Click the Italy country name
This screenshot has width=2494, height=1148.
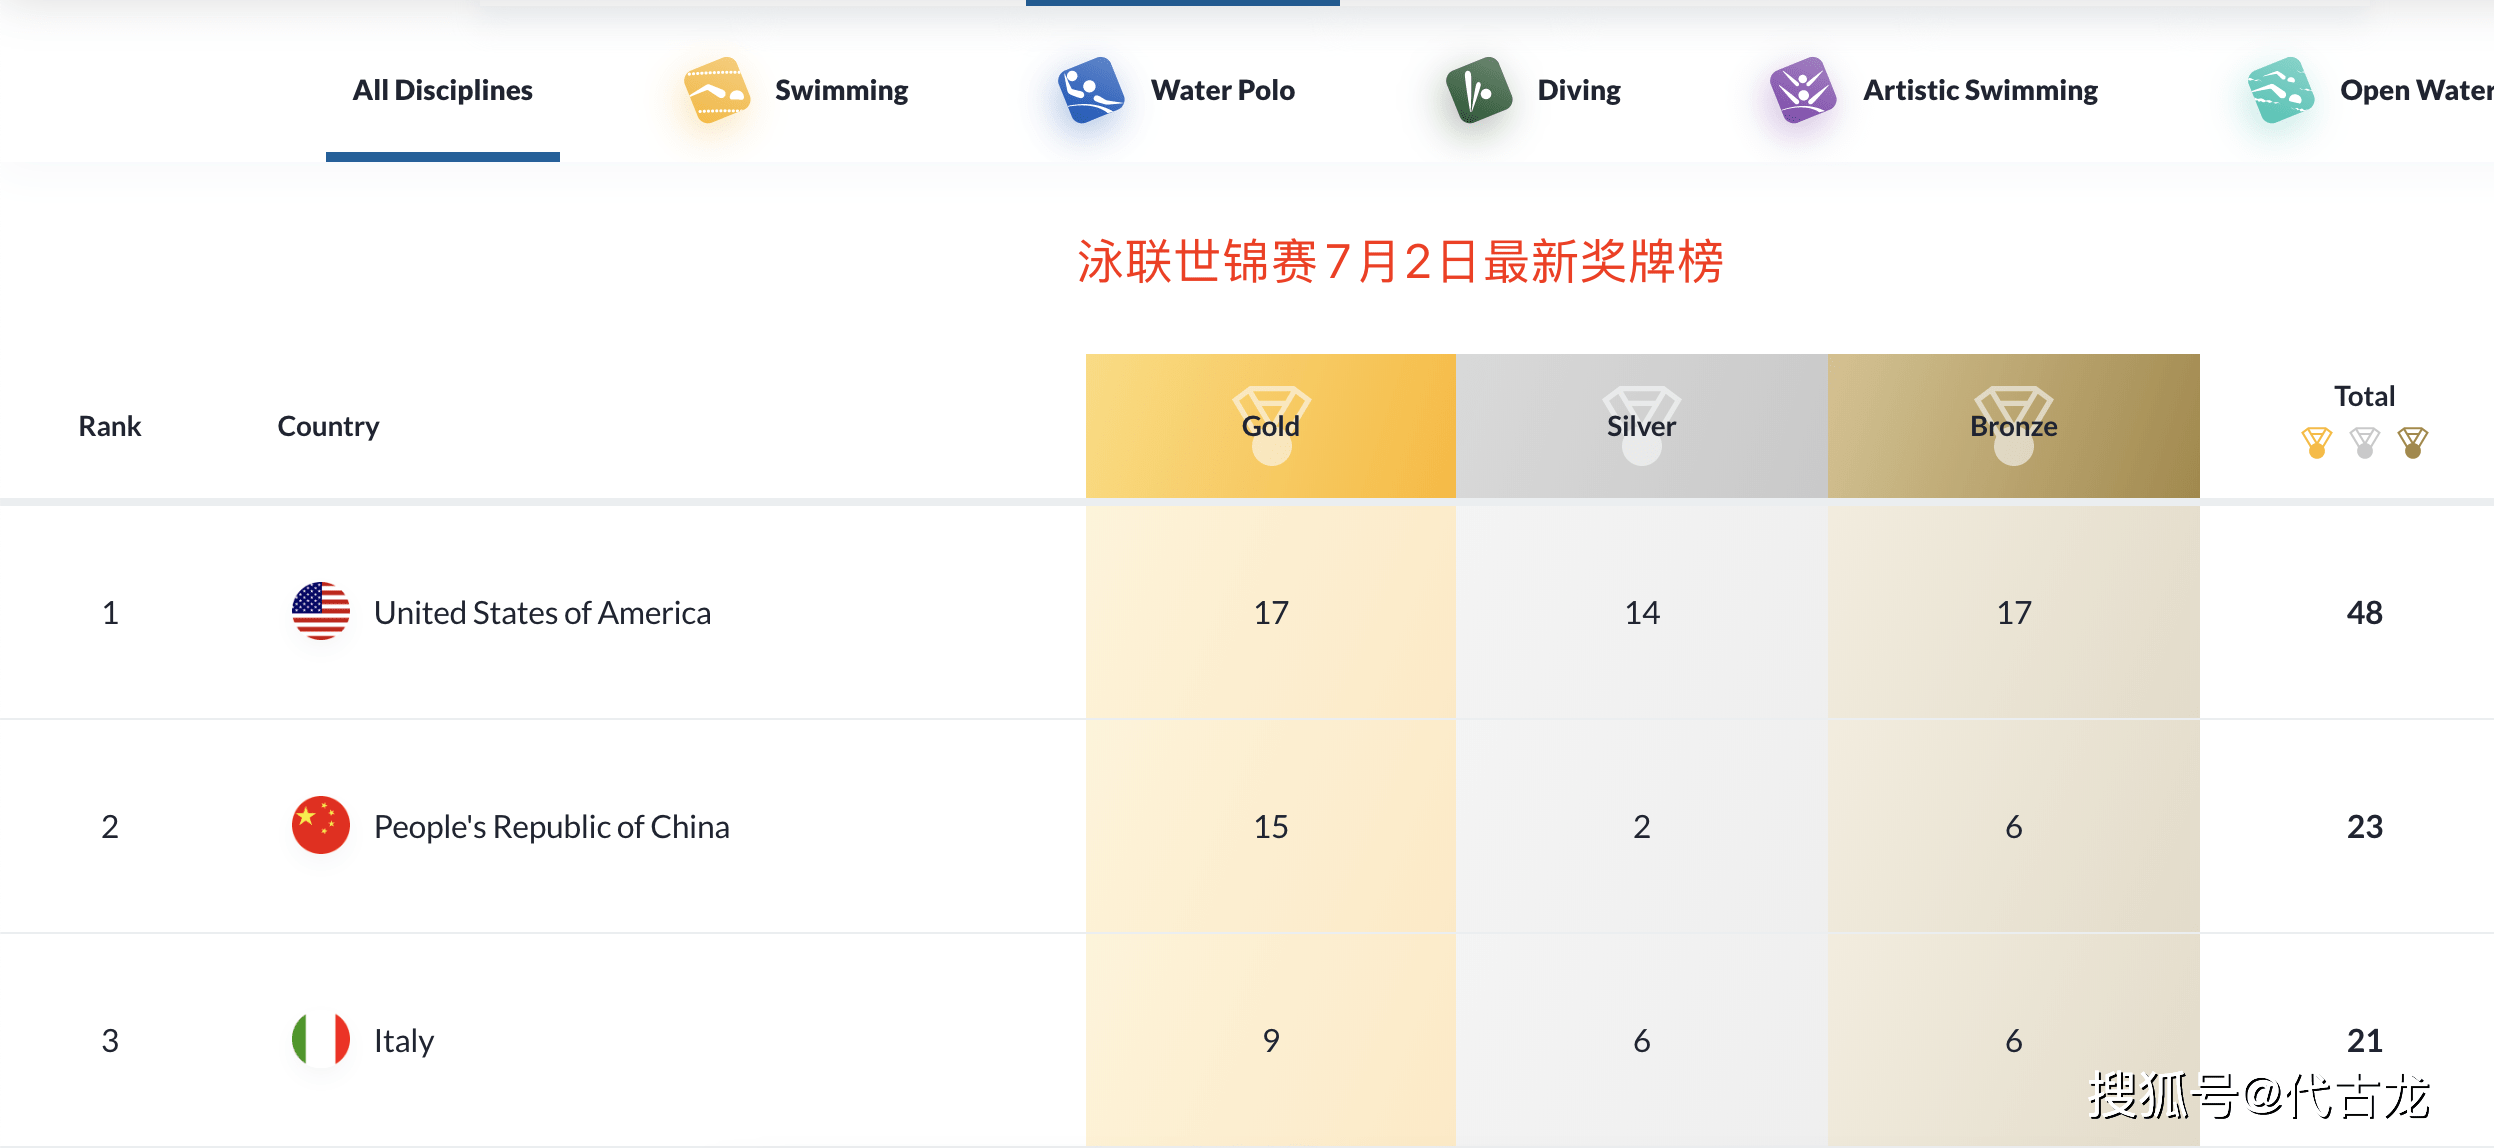coord(403,1040)
